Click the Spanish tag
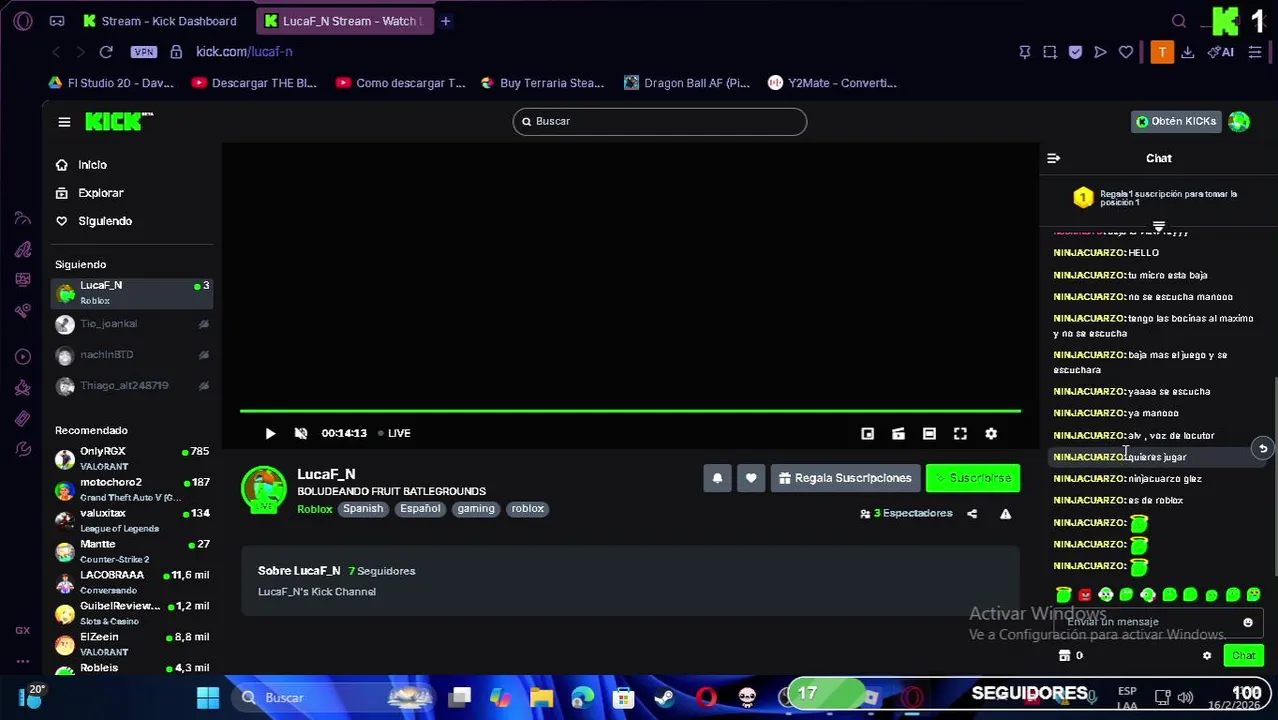This screenshot has width=1278, height=720. pos(363,509)
